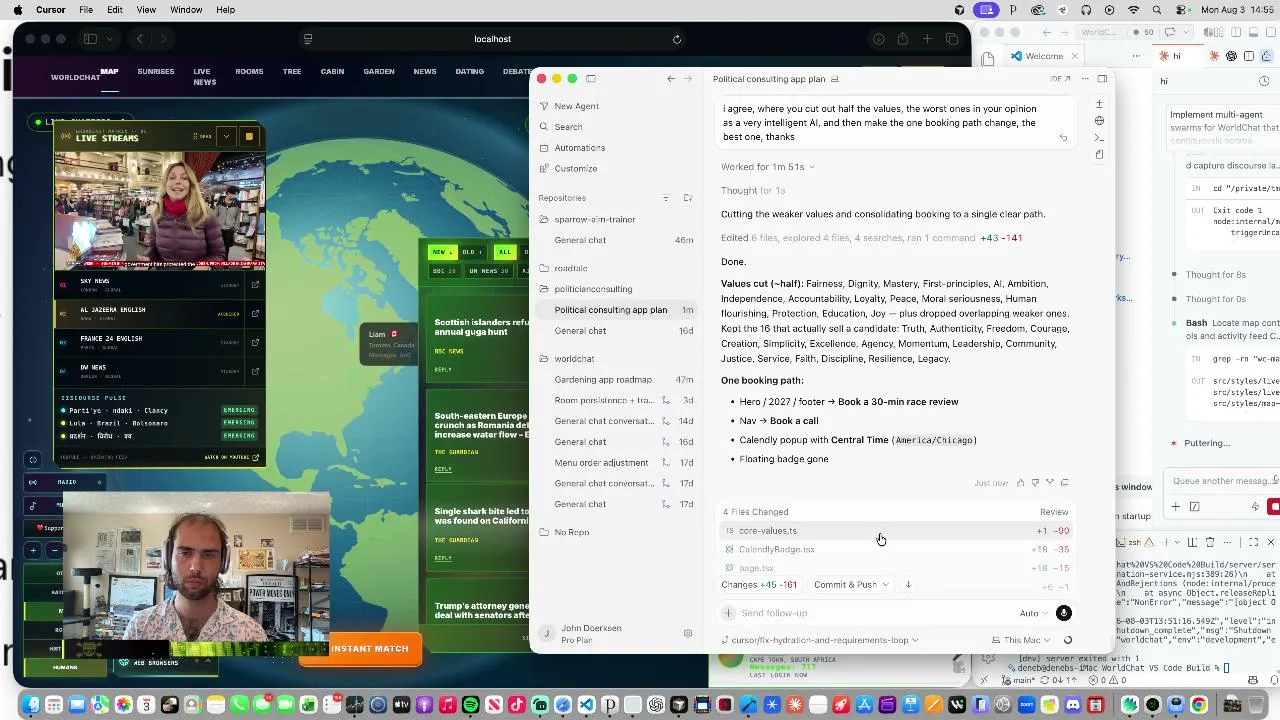This screenshot has height=720, width=1280.
Task: Give thumbs up to the agent response
Action: [x=1020, y=483]
